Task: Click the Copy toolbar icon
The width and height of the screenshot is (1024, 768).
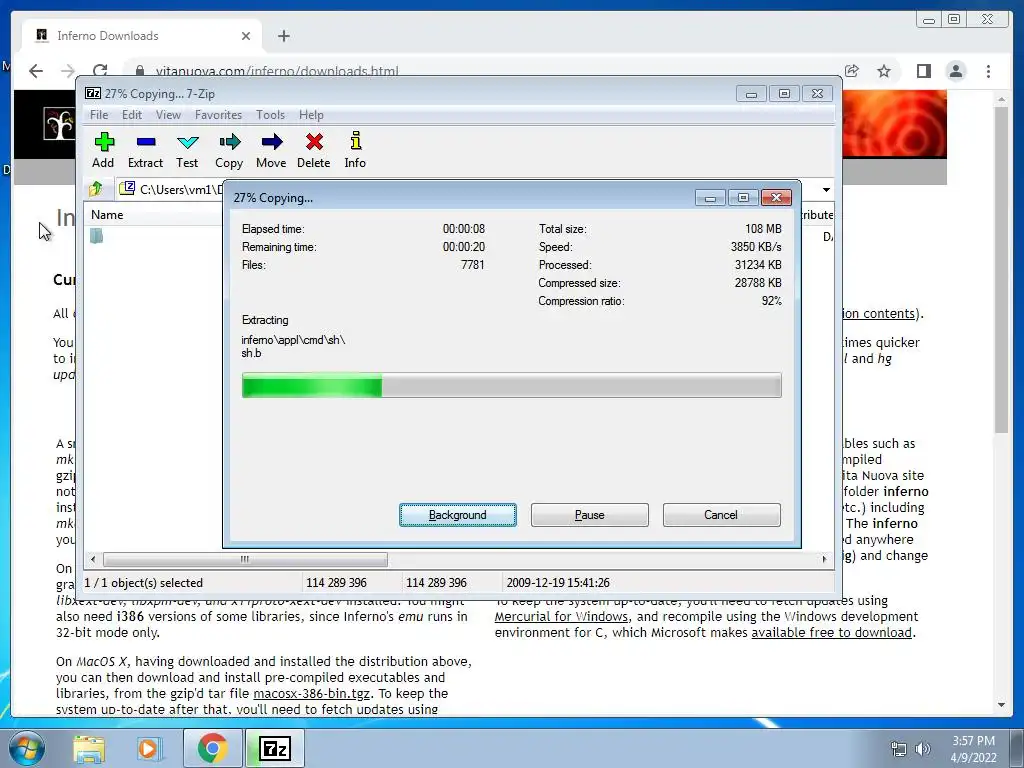Action: pyautogui.click(x=229, y=150)
